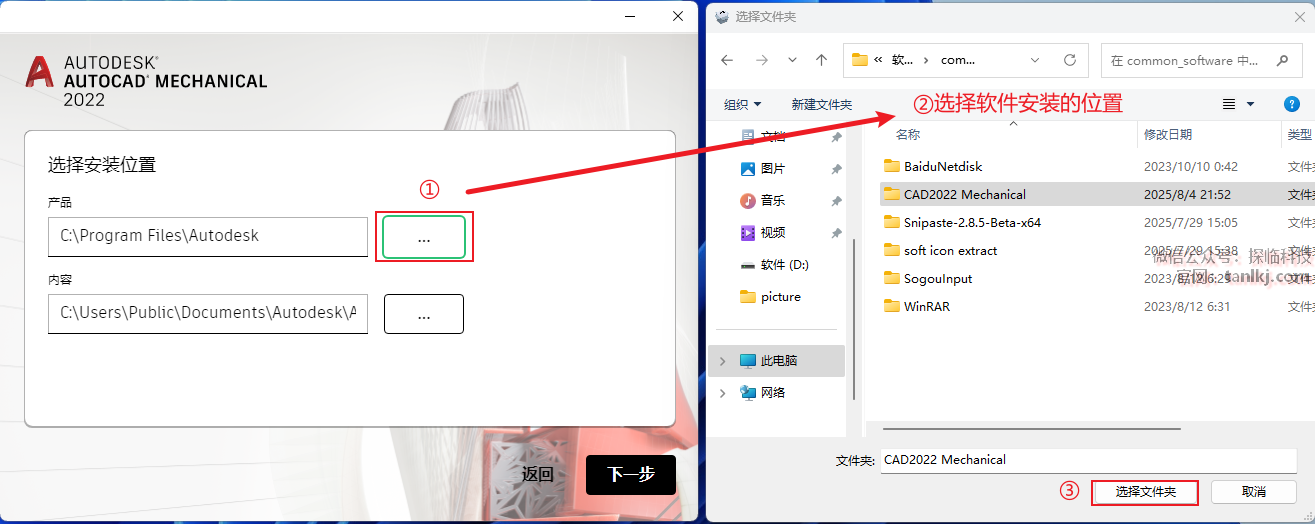
Task: Minimize the AutoCAD installer window
Action: point(630,16)
